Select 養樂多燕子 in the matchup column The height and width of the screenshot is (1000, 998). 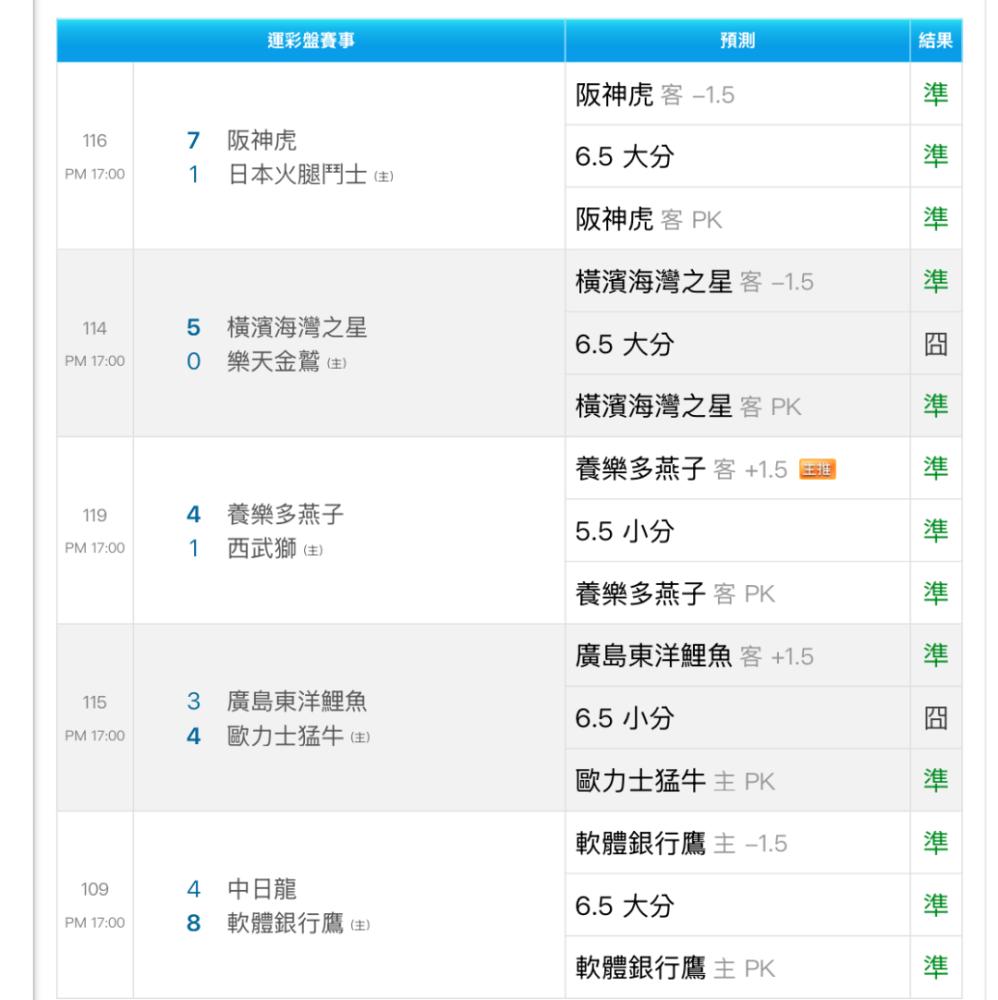pos(286,515)
